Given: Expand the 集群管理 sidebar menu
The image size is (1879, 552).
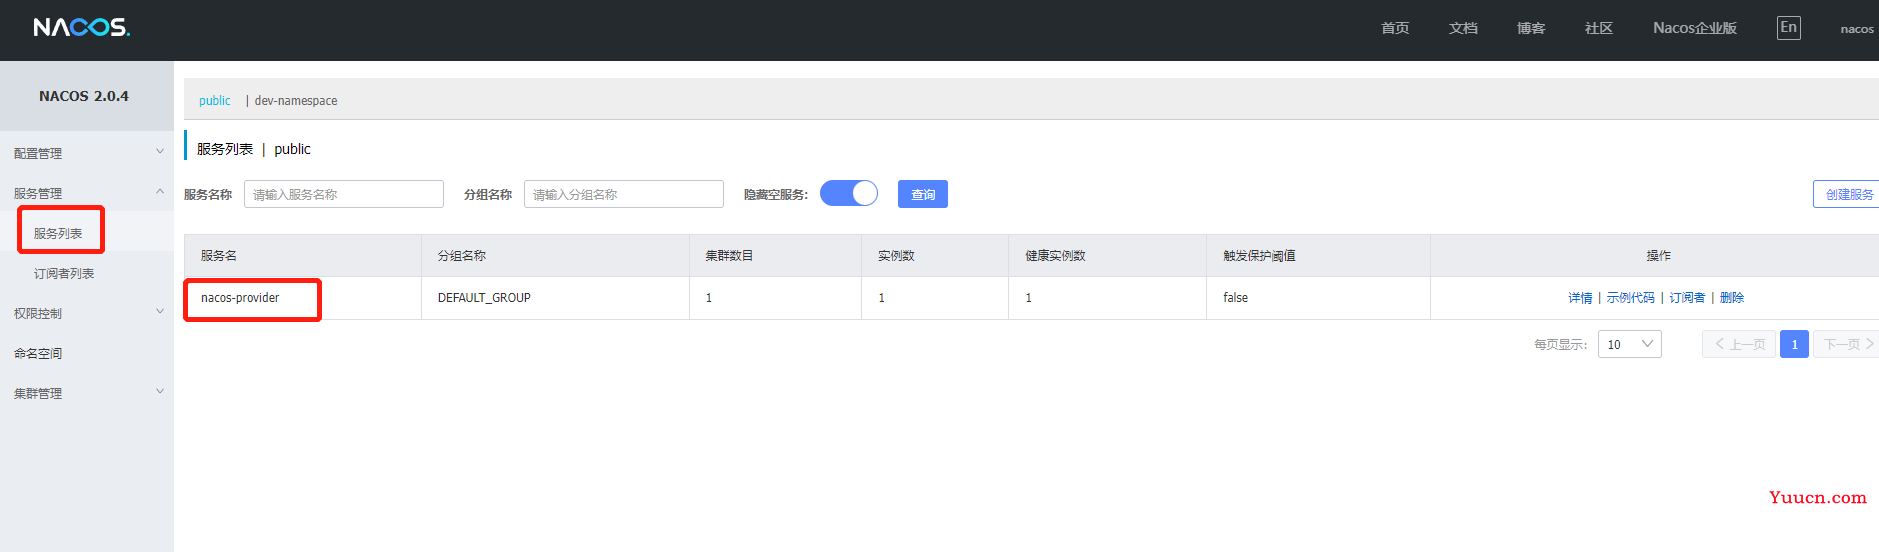Looking at the screenshot, I should click(x=86, y=393).
